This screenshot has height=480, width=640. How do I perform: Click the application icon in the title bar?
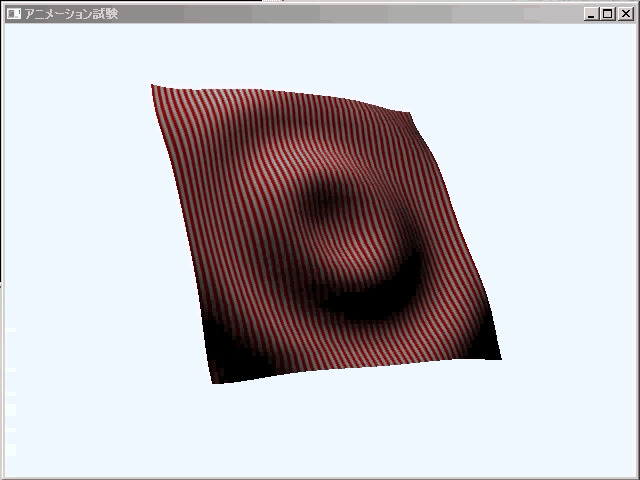pyautogui.click(x=13, y=14)
